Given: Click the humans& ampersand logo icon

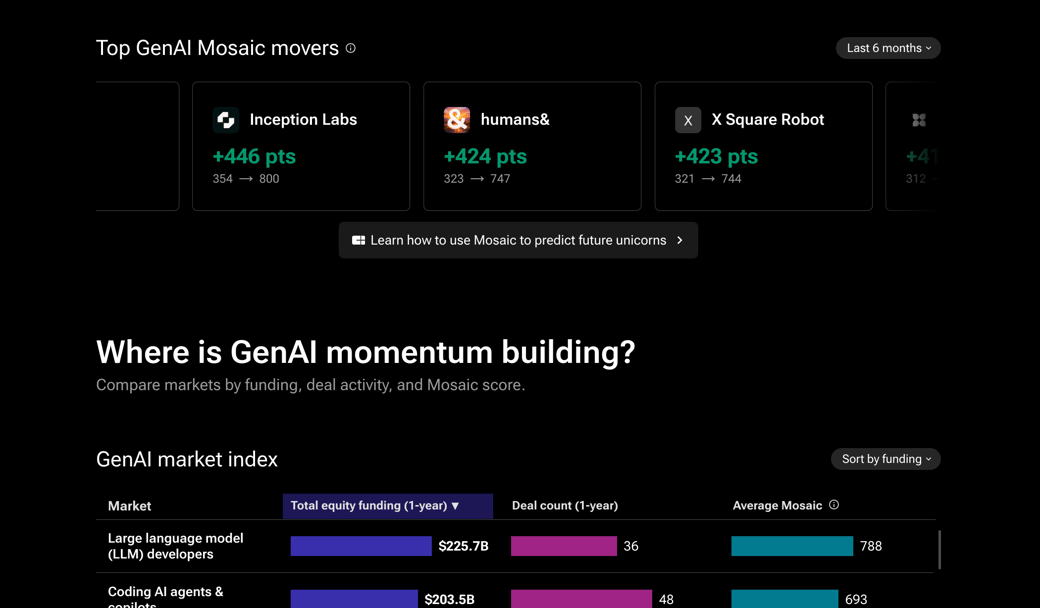Looking at the screenshot, I should [457, 120].
